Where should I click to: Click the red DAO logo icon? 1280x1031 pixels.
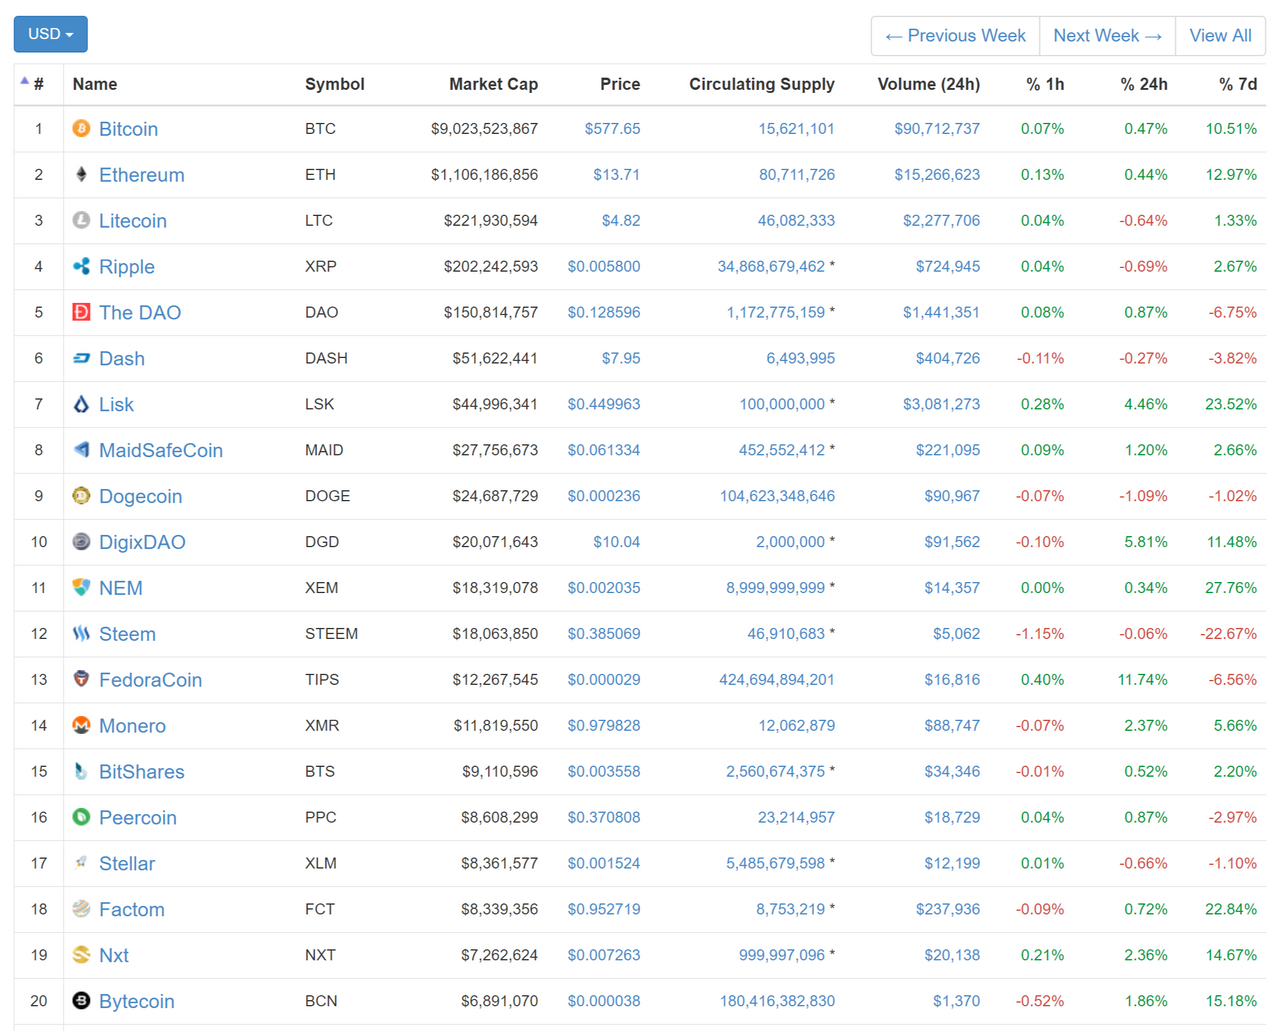pos(81,312)
